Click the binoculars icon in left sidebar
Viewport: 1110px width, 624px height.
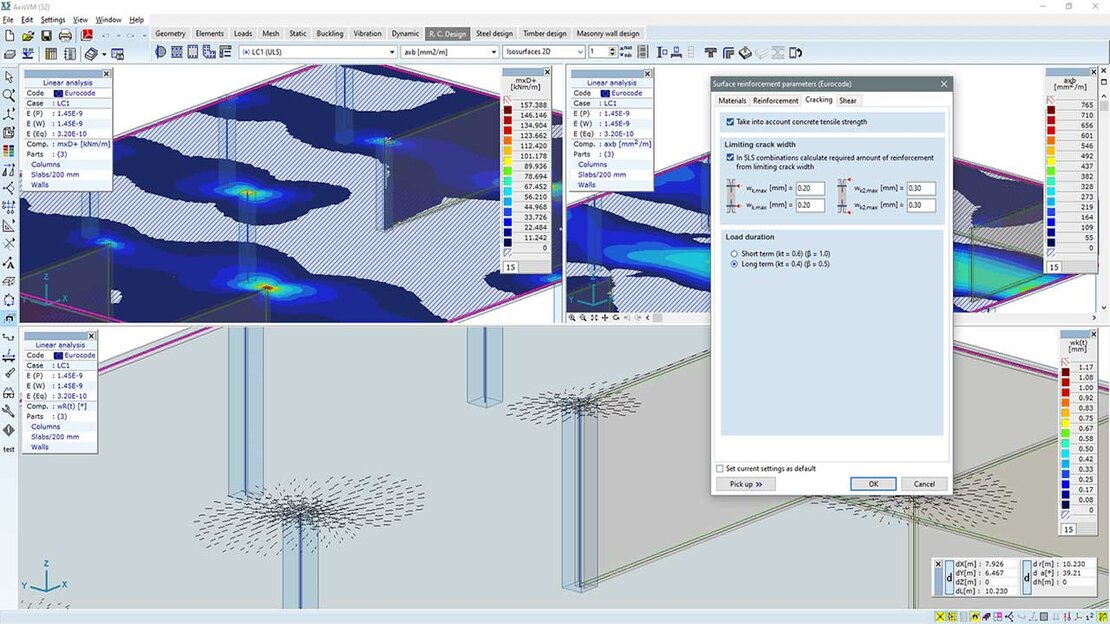[9, 393]
